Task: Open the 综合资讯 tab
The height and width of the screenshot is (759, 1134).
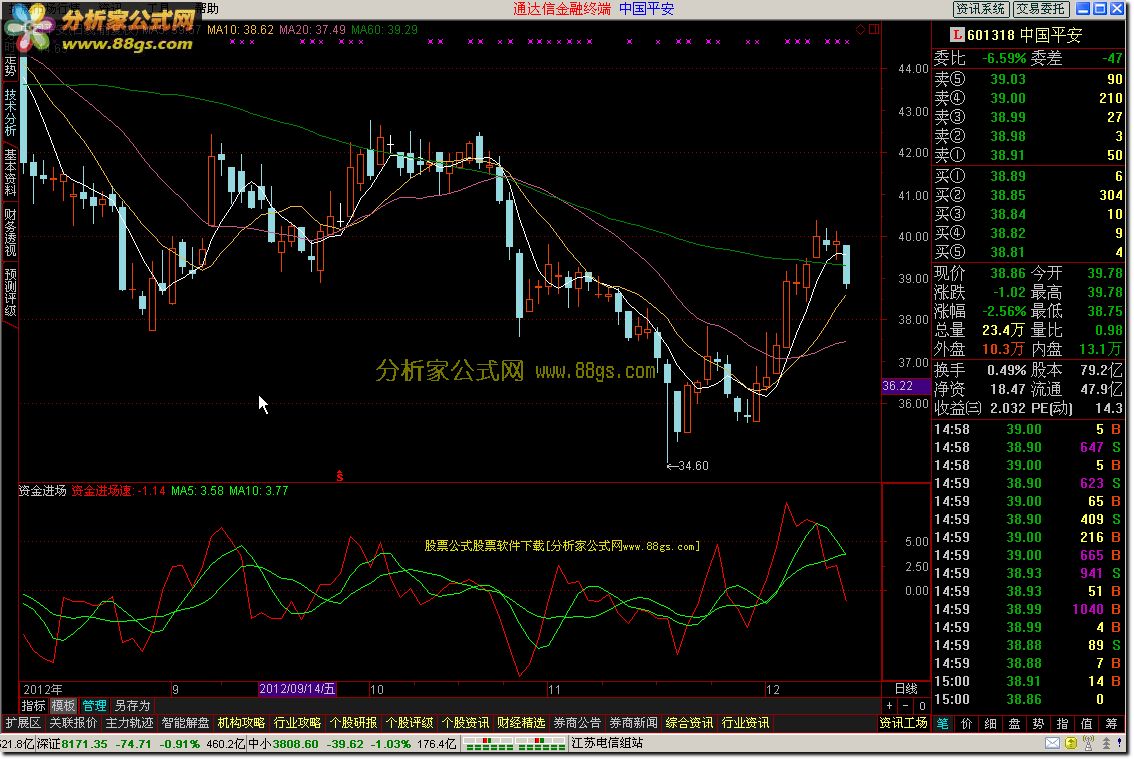Action: pos(689,723)
